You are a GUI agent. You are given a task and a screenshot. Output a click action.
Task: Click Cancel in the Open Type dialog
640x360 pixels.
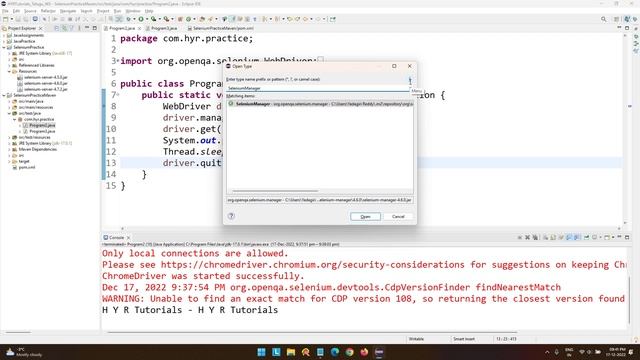(398, 216)
